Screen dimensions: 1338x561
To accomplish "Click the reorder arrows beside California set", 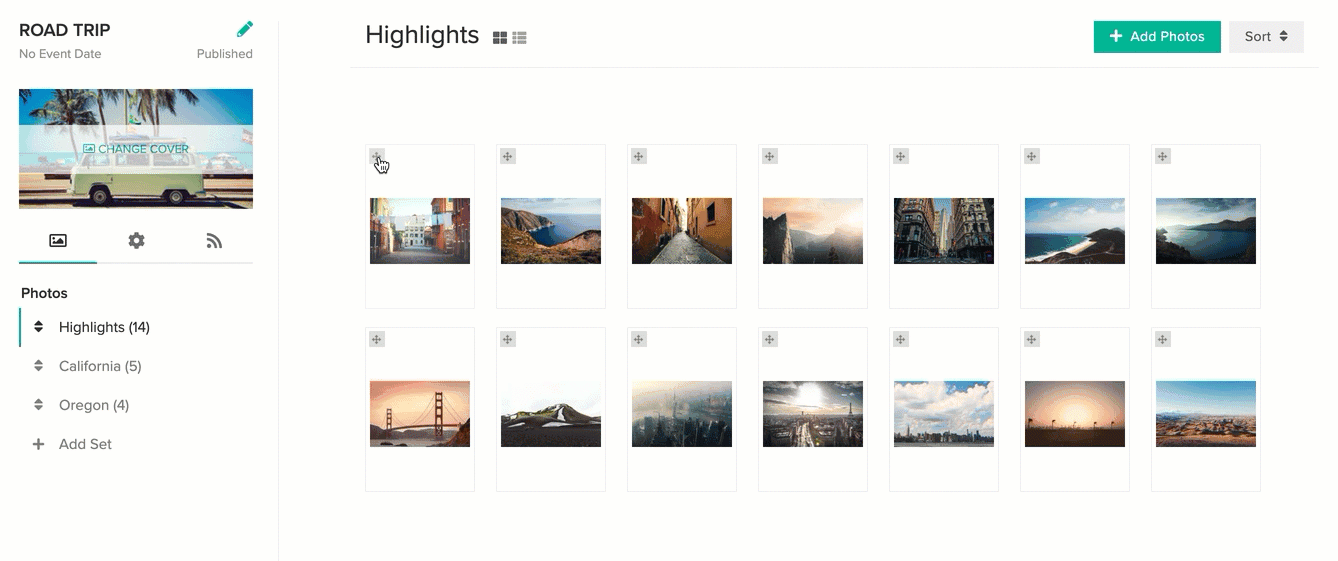I will point(38,366).
